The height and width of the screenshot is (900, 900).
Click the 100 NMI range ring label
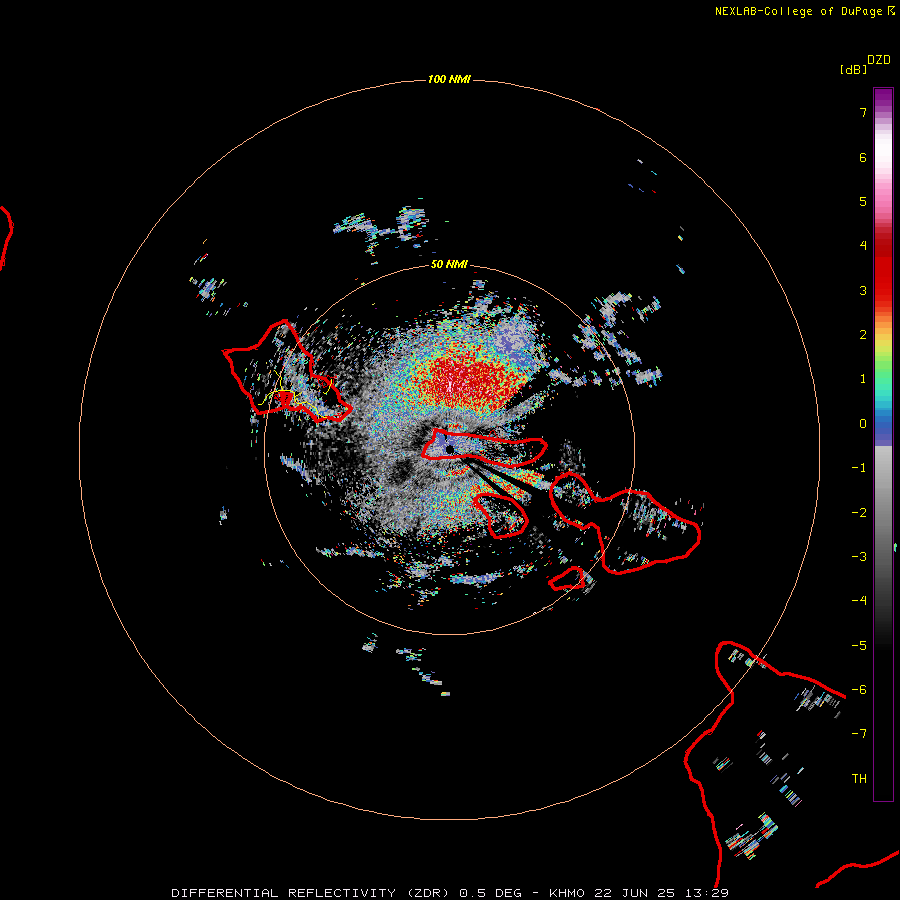tap(449, 79)
